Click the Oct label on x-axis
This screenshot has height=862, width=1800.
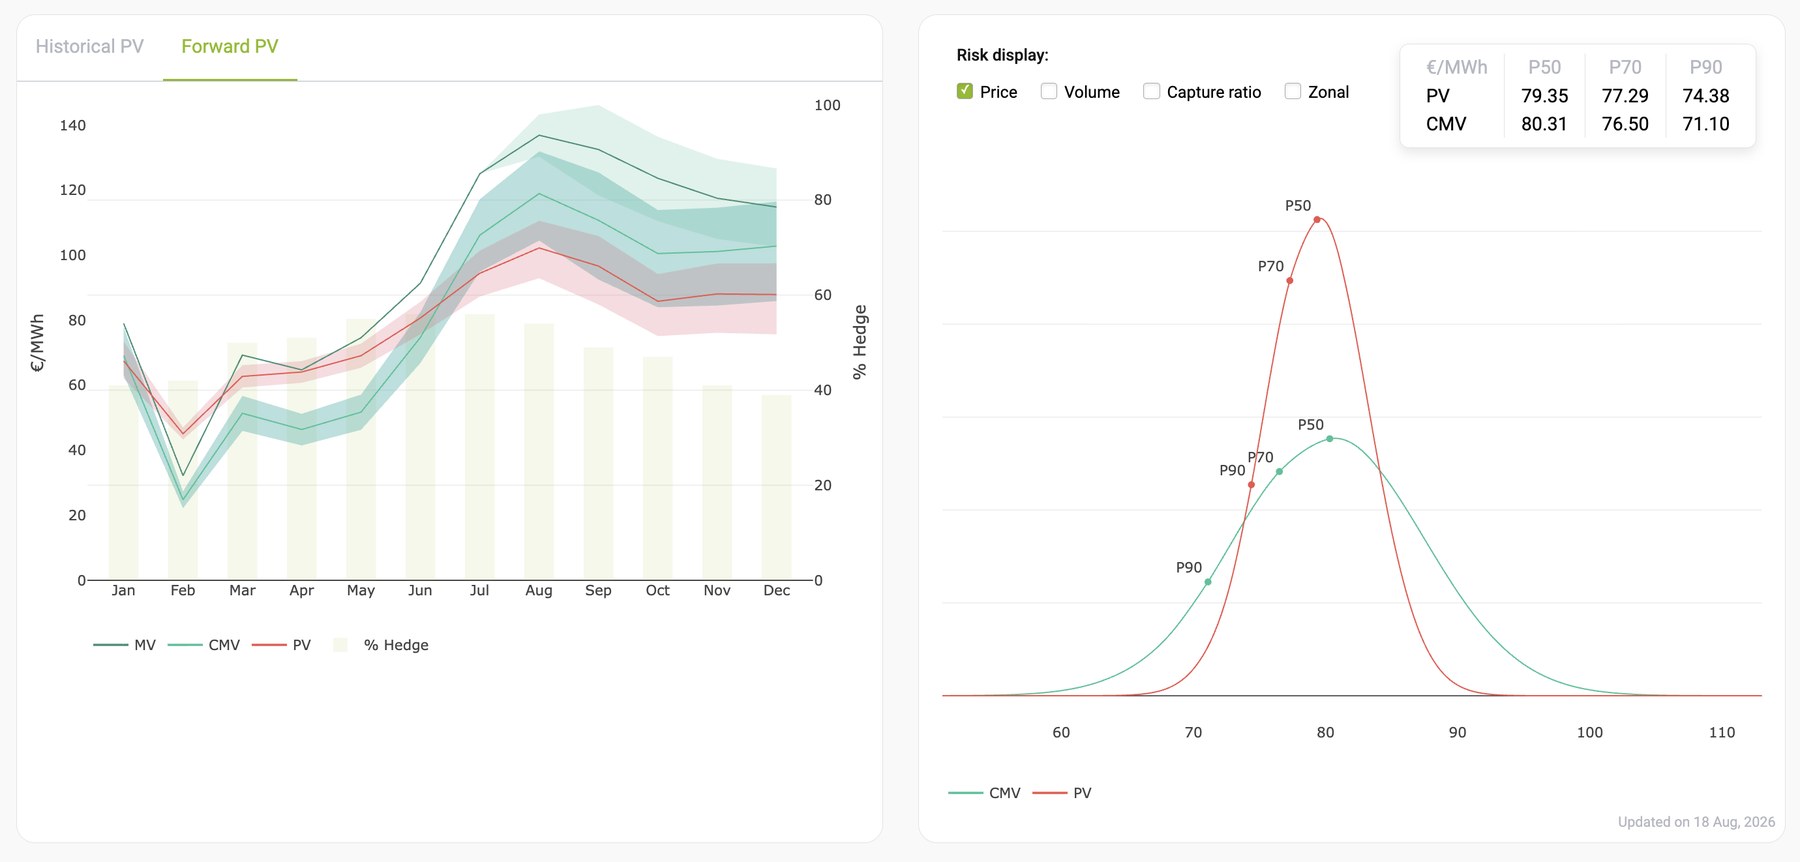(x=658, y=590)
